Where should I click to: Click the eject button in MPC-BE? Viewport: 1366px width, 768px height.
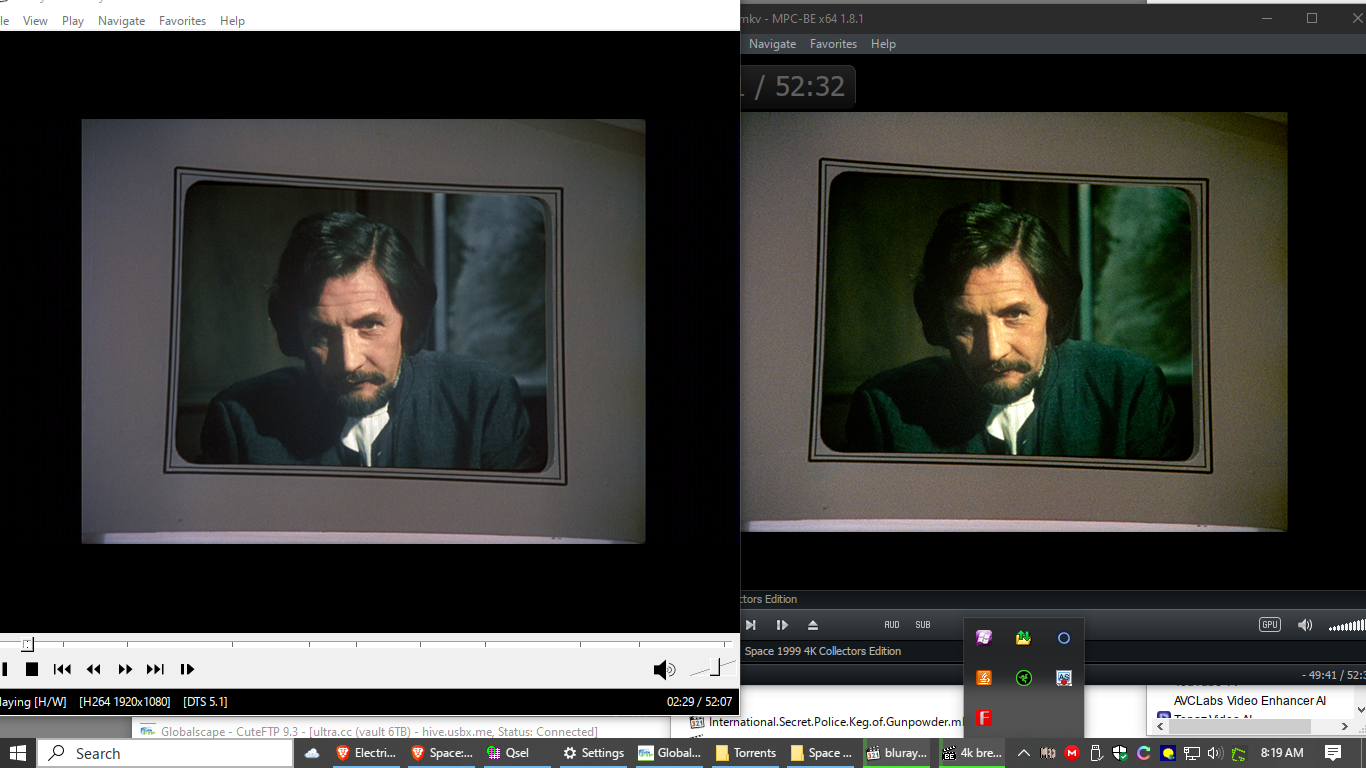click(x=813, y=625)
